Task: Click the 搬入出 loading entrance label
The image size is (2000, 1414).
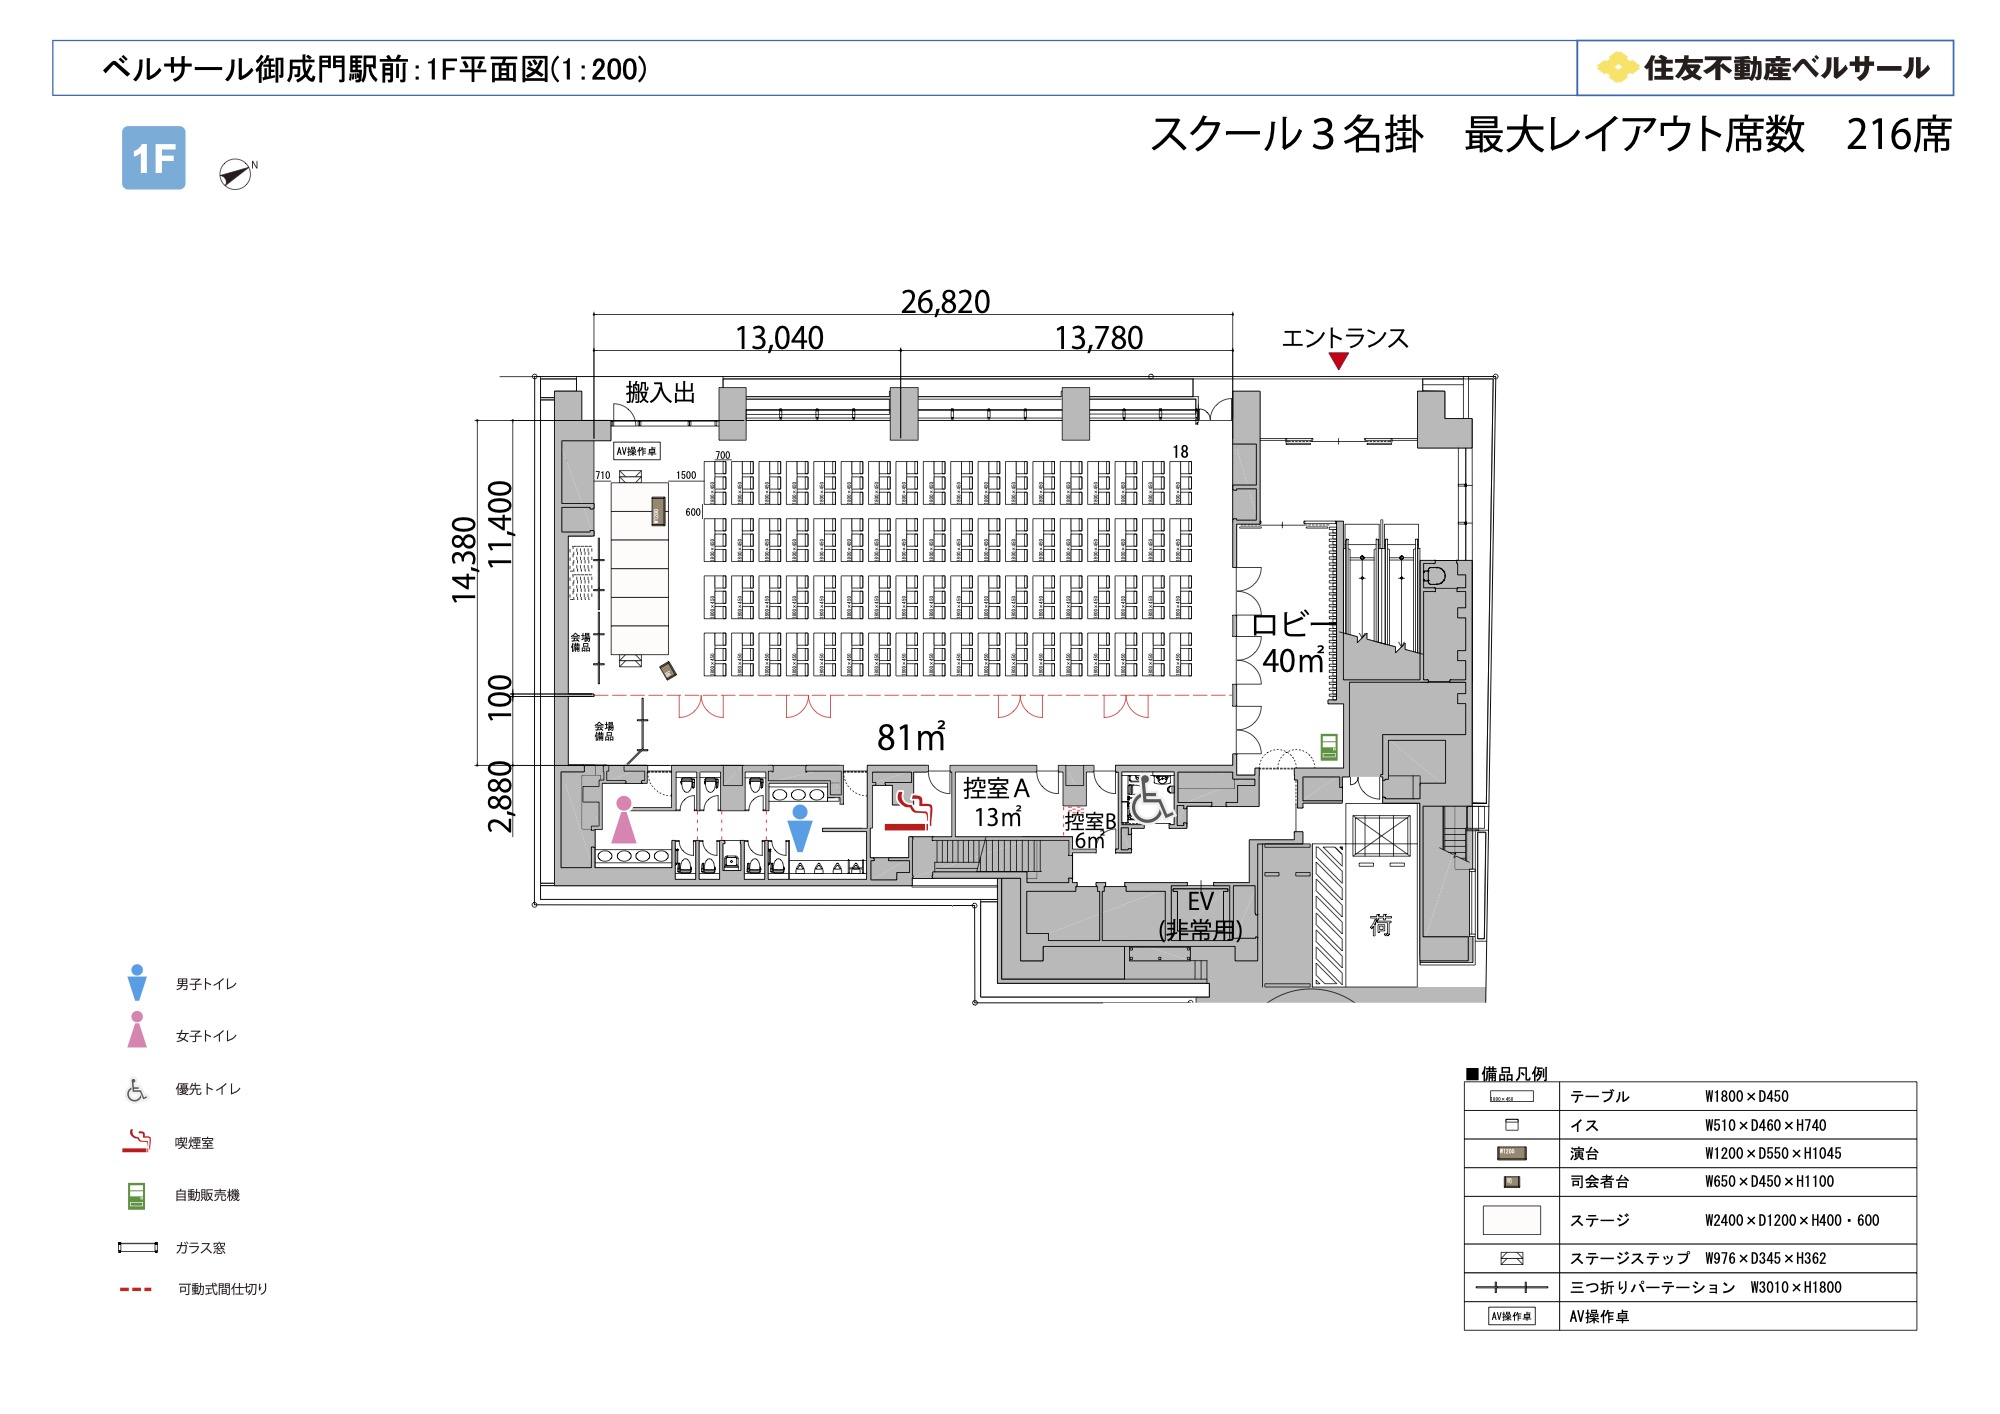Action: click(x=661, y=392)
